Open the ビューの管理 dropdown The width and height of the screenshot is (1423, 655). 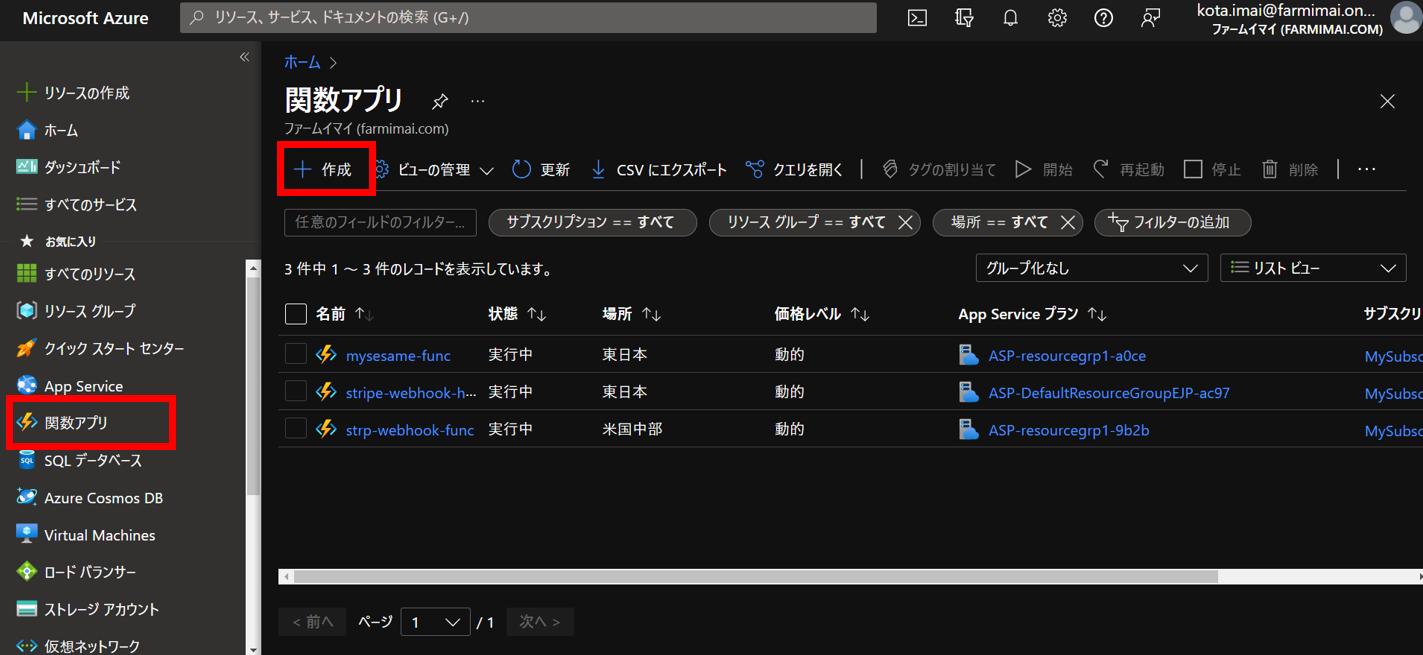(x=435, y=170)
